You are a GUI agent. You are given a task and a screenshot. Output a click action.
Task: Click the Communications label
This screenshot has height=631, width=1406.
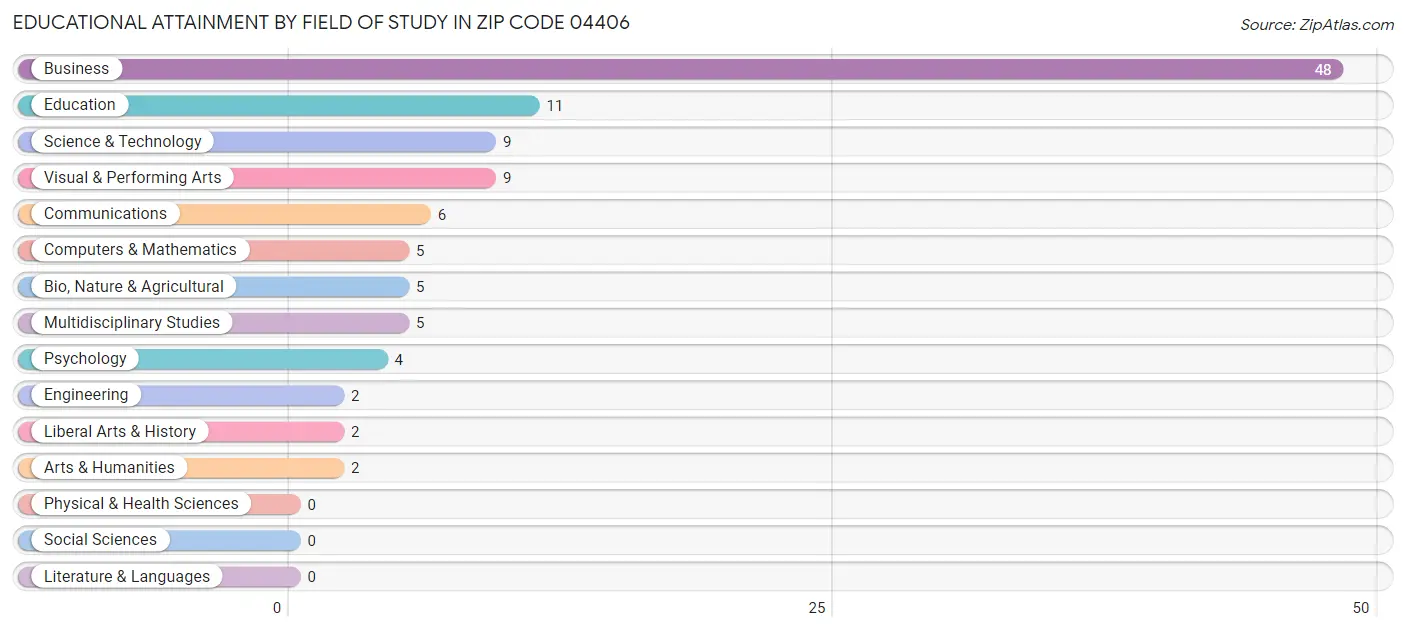(105, 214)
